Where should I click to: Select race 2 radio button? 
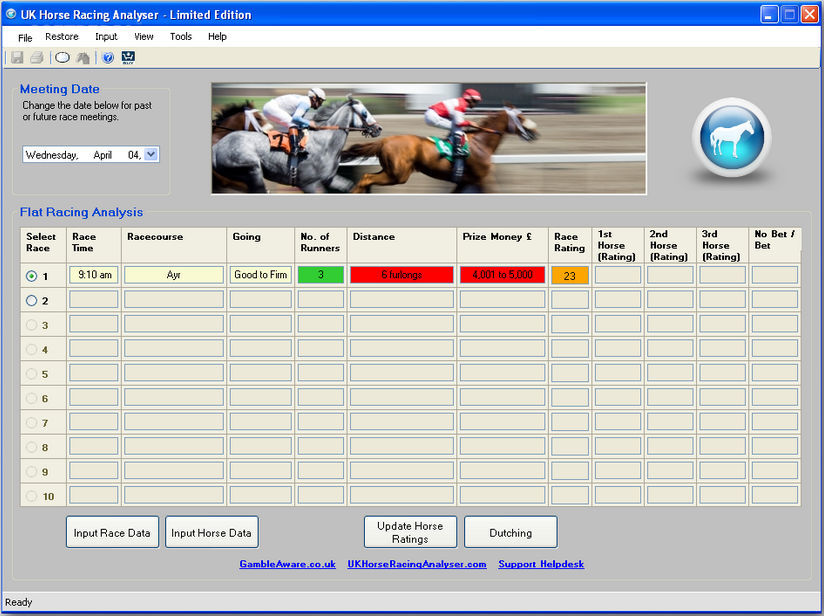(29, 299)
